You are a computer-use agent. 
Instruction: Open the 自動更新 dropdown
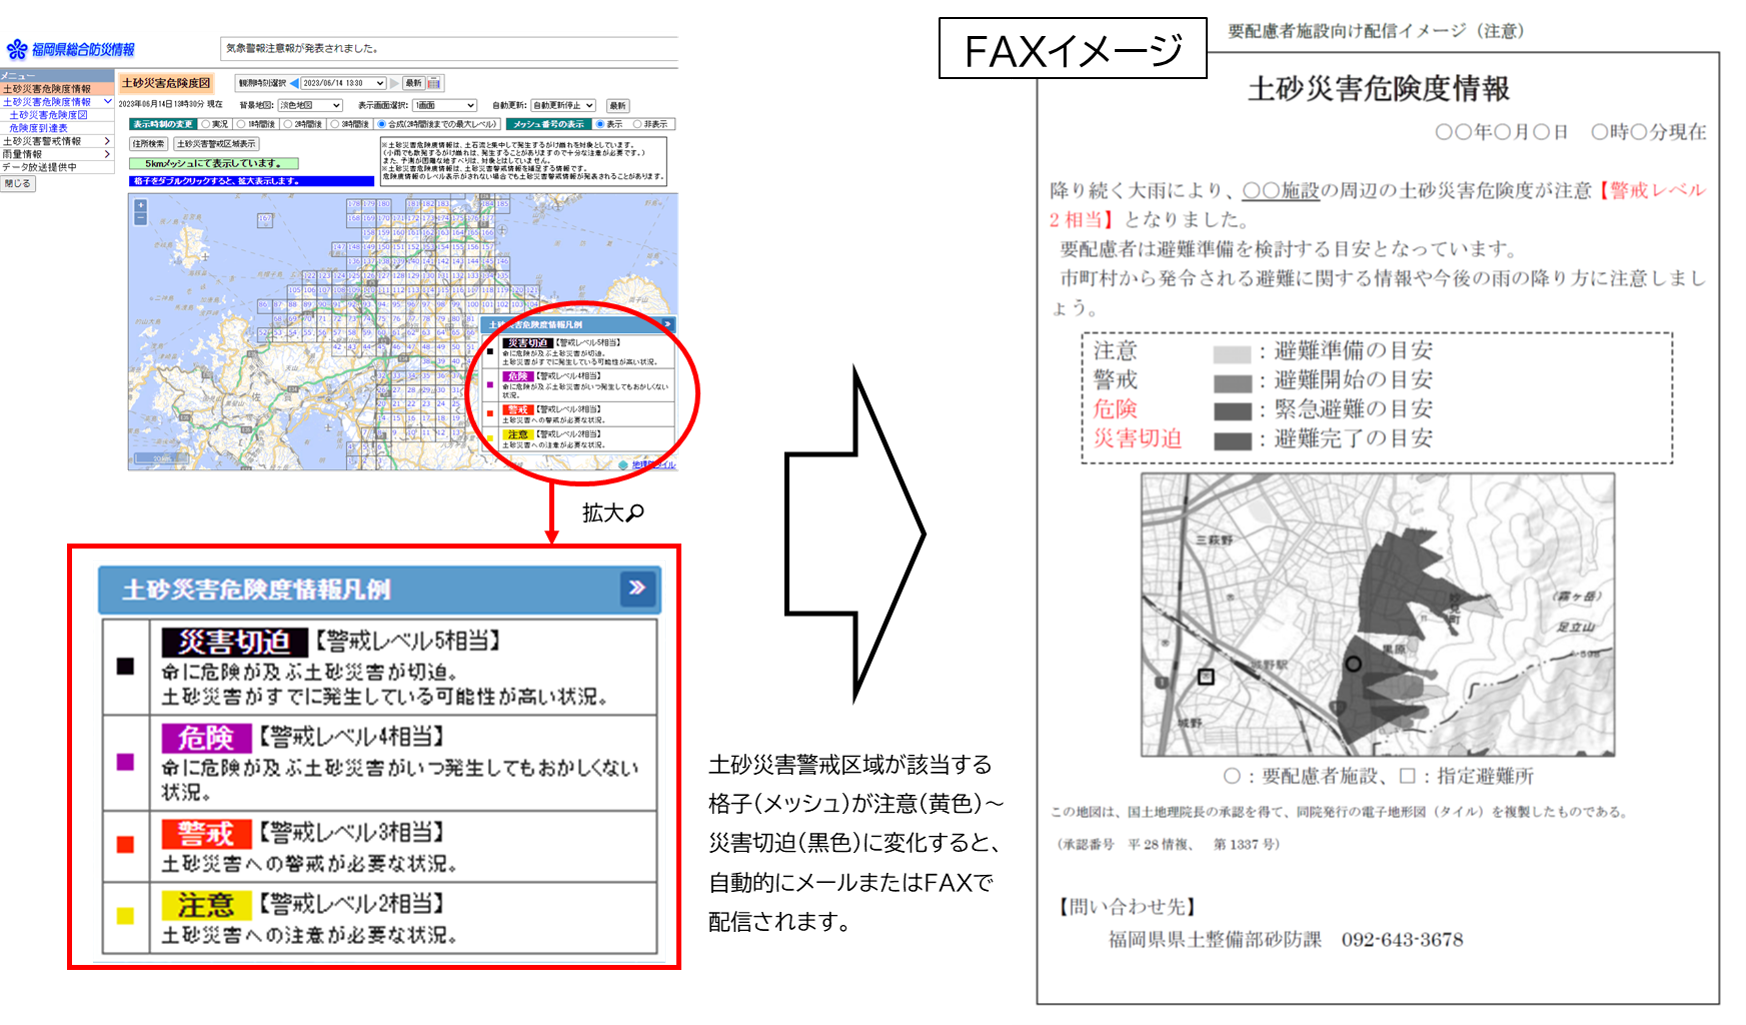point(562,105)
